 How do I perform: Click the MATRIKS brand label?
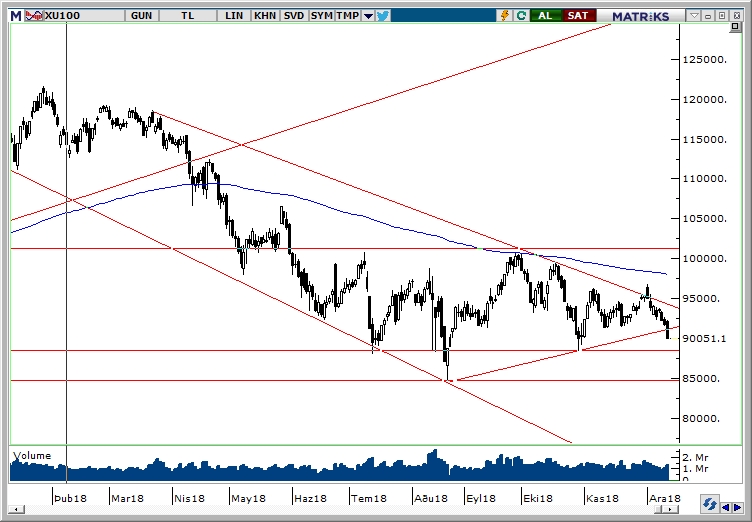click(640, 16)
